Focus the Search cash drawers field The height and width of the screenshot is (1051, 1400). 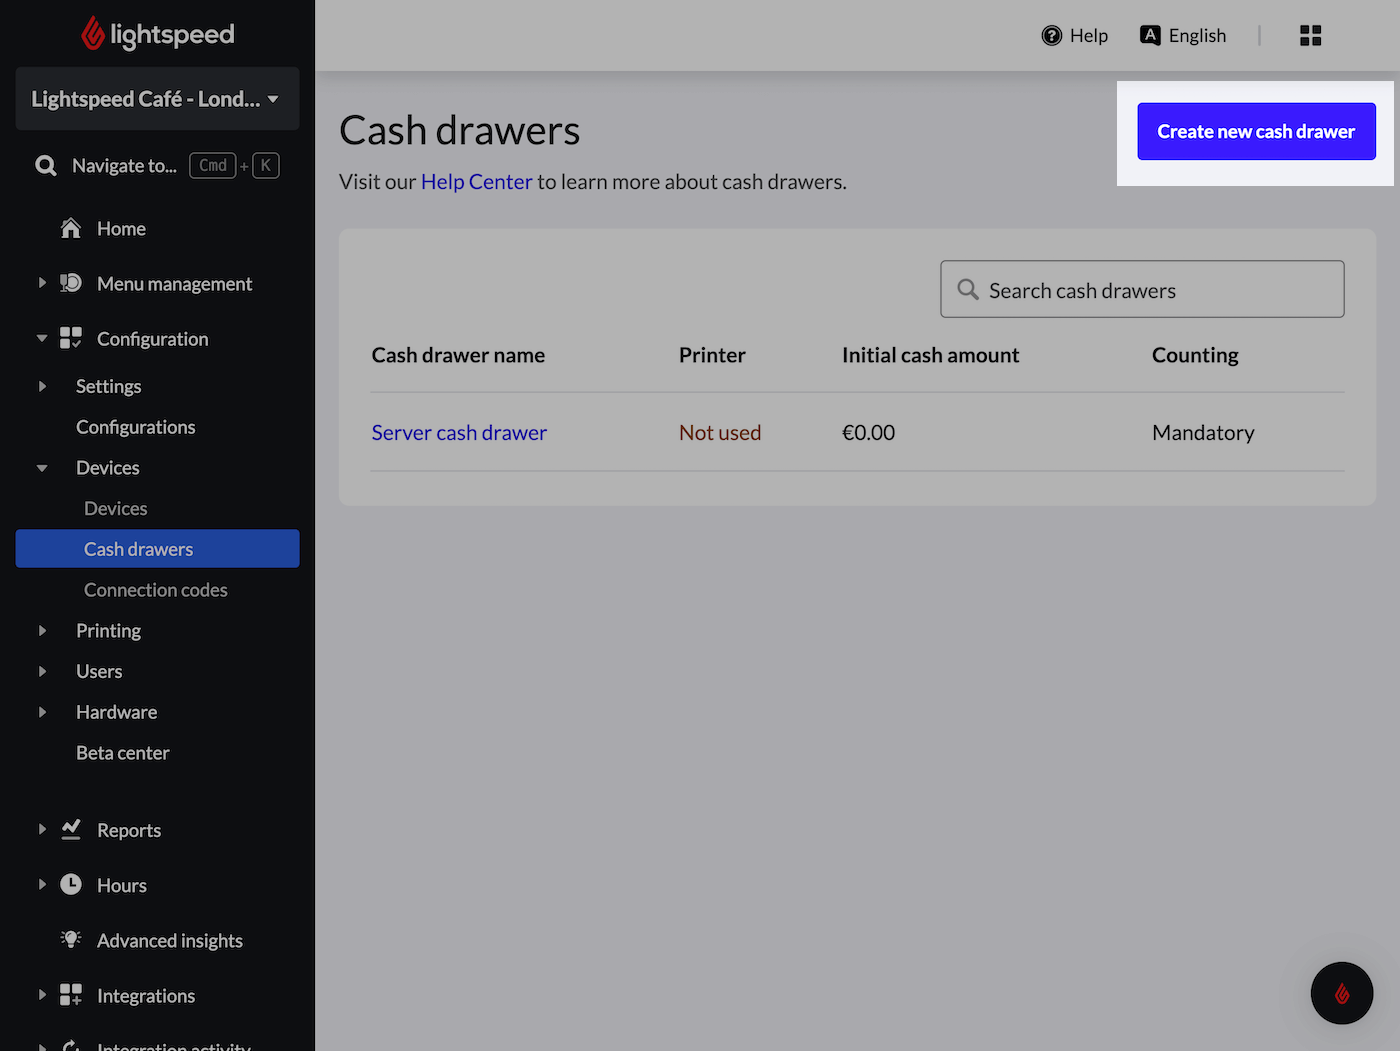(x=1142, y=290)
